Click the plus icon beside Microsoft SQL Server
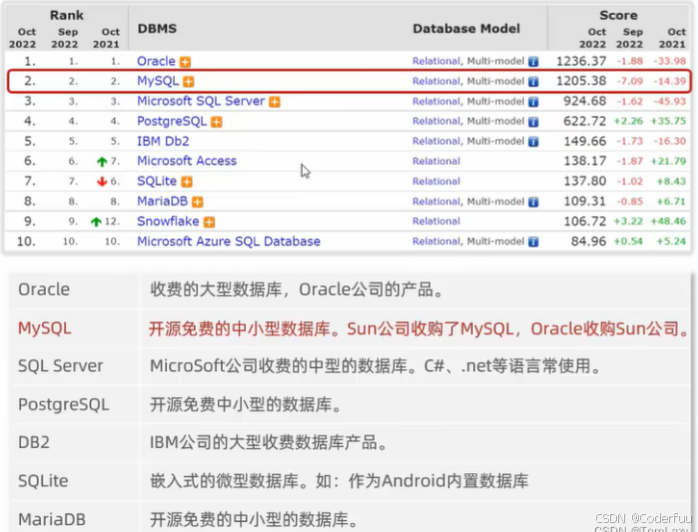 click(x=275, y=102)
